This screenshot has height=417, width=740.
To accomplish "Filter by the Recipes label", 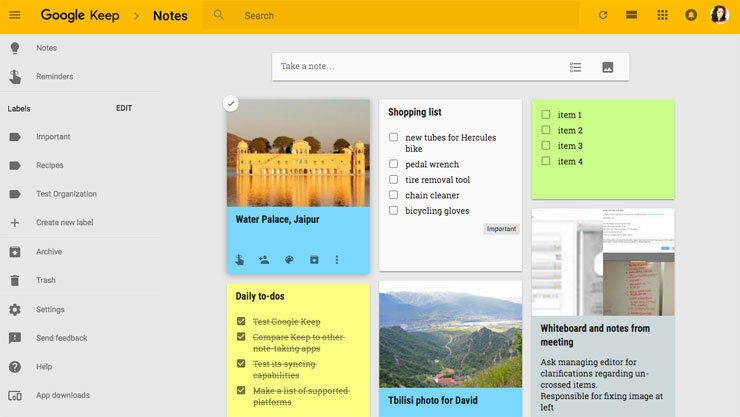I will click(50, 166).
